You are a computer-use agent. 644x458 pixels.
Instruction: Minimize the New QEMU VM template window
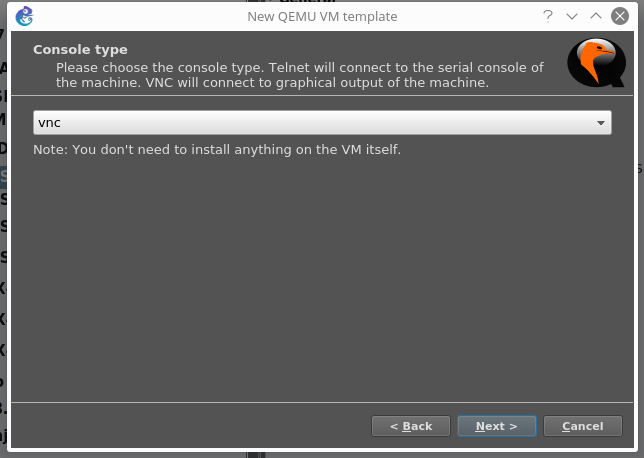572,16
